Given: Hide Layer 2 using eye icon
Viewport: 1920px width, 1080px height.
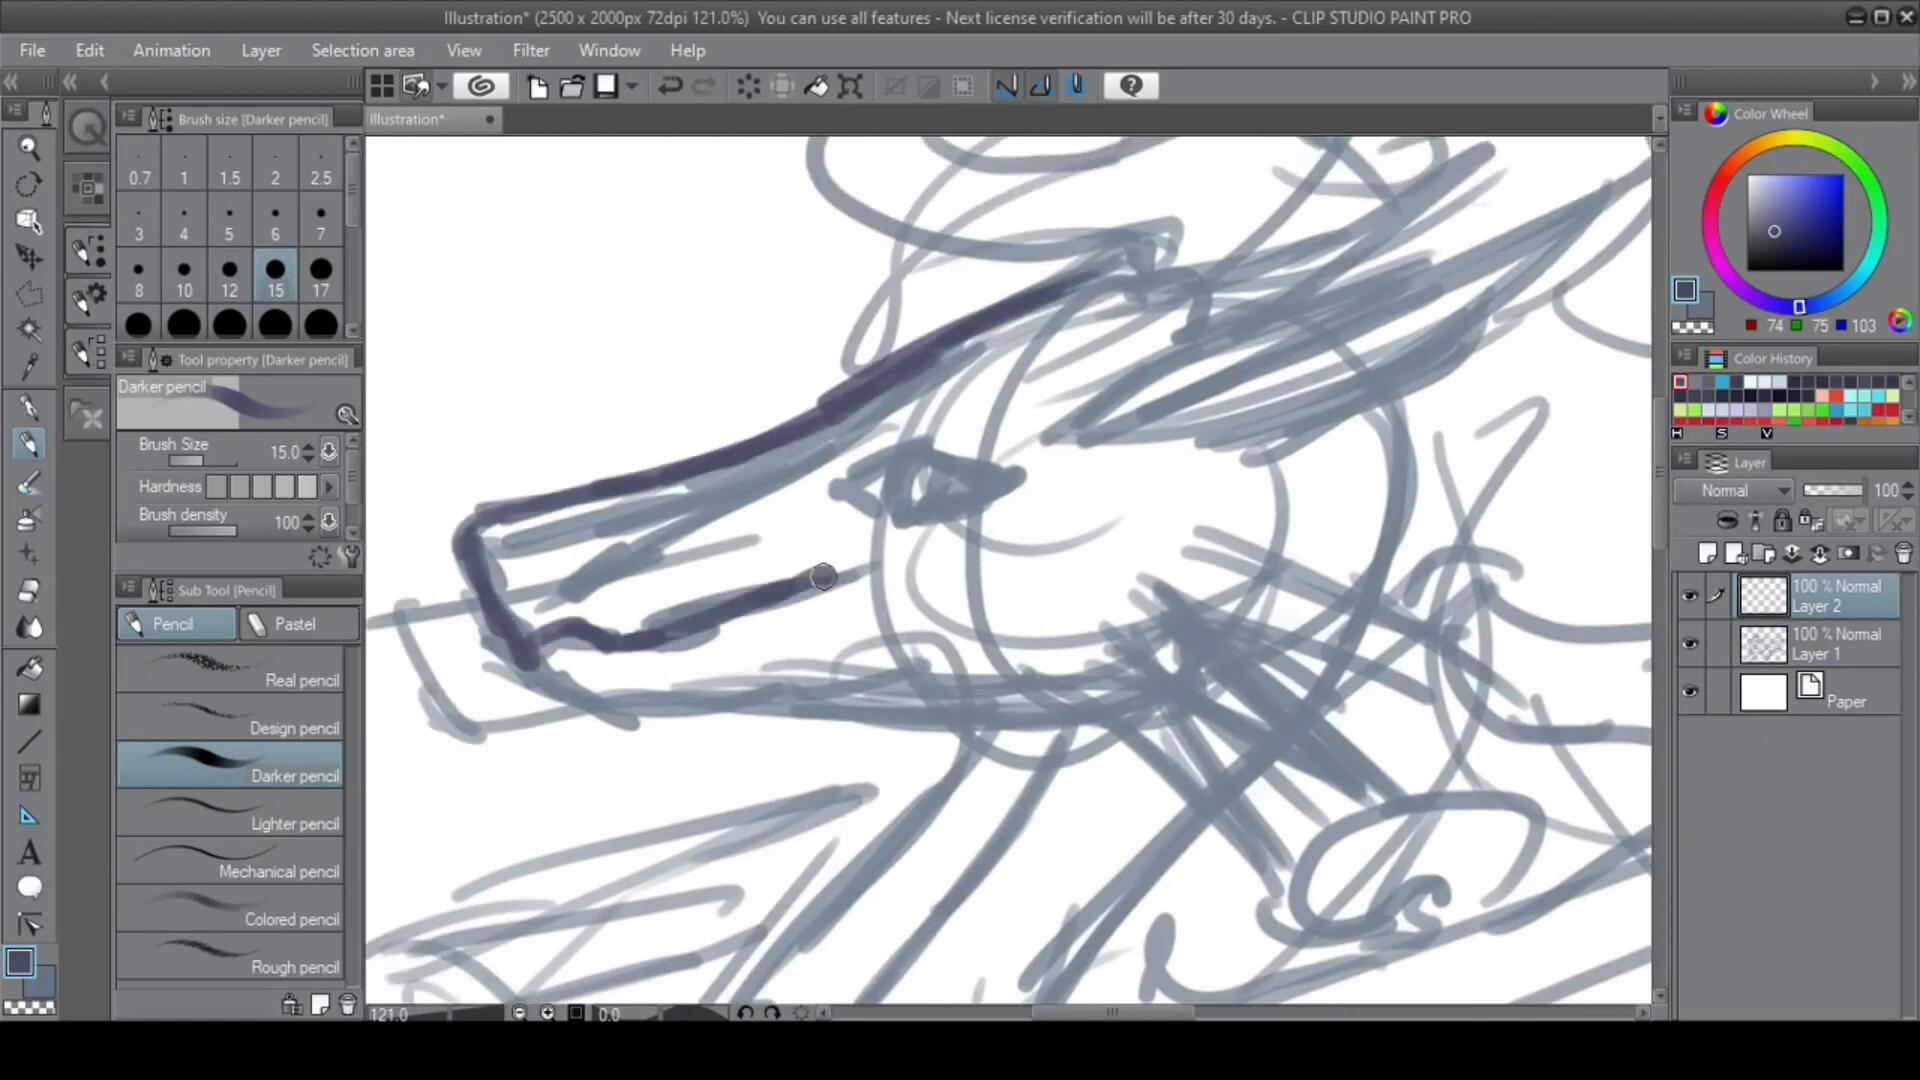Looking at the screenshot, I should 1690,596.
